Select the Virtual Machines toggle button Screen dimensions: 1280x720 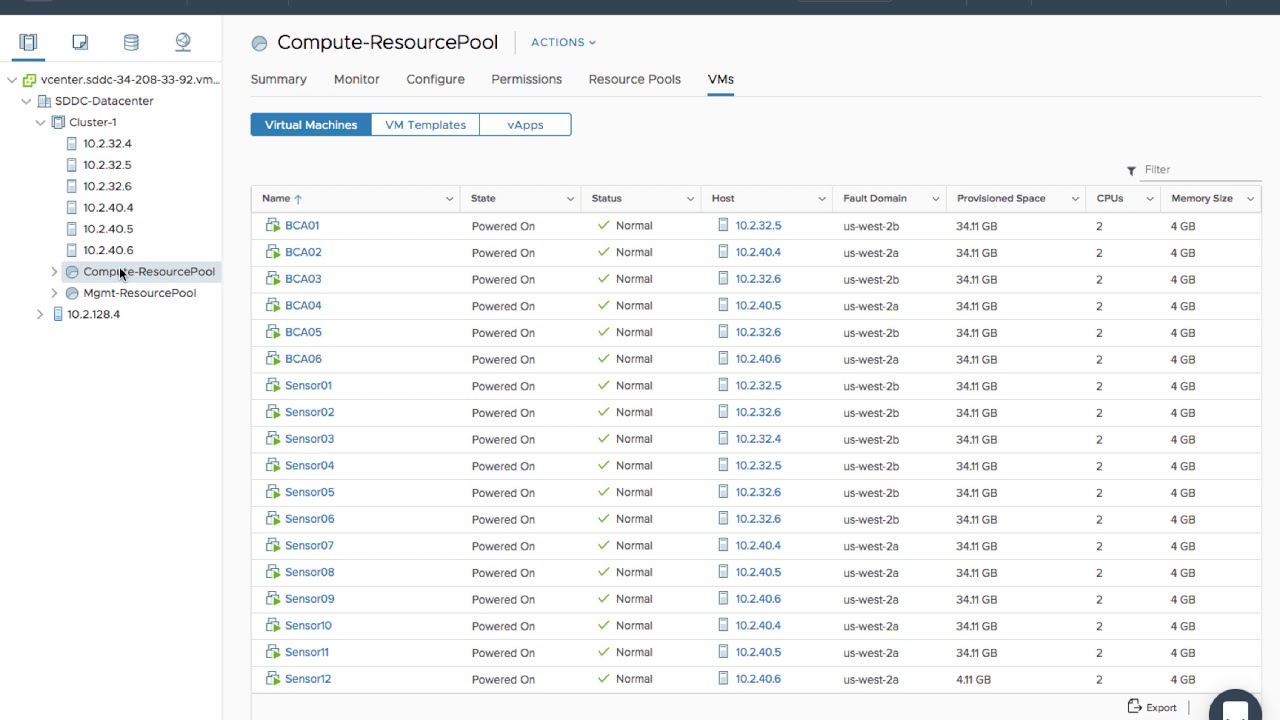(x=310, y=125)
